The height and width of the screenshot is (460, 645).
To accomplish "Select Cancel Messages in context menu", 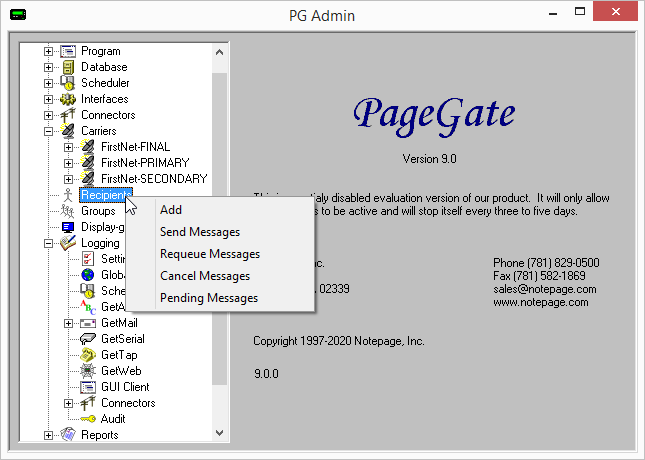I will (205, 276).
